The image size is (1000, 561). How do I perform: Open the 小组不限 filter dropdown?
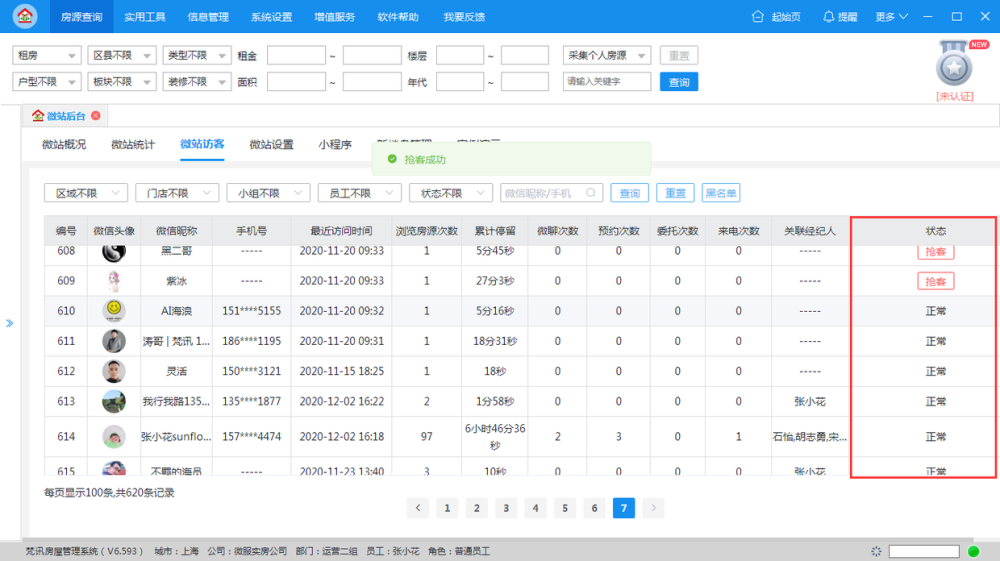click(x=268, y=193)
